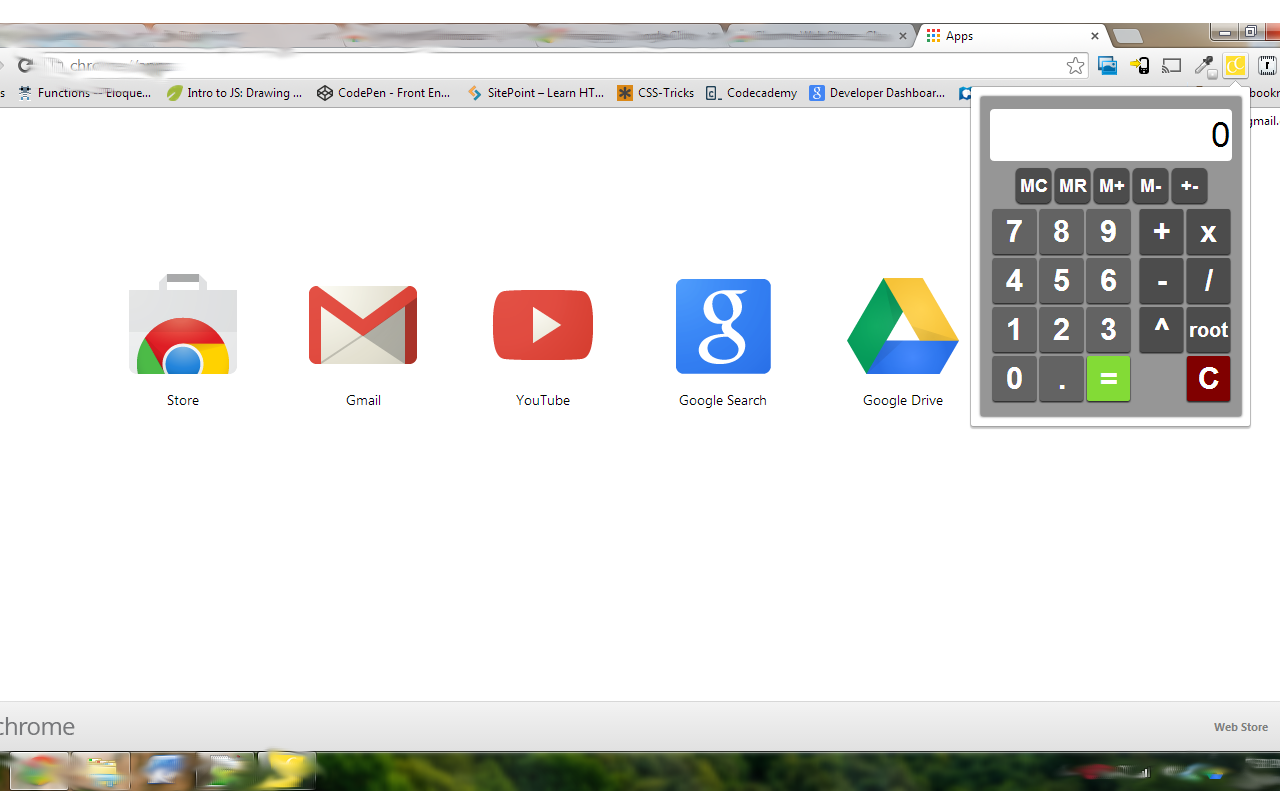Viewport: 1280px width, 800px height.
Task: Click the calculator divide button
Action: 1208,281
